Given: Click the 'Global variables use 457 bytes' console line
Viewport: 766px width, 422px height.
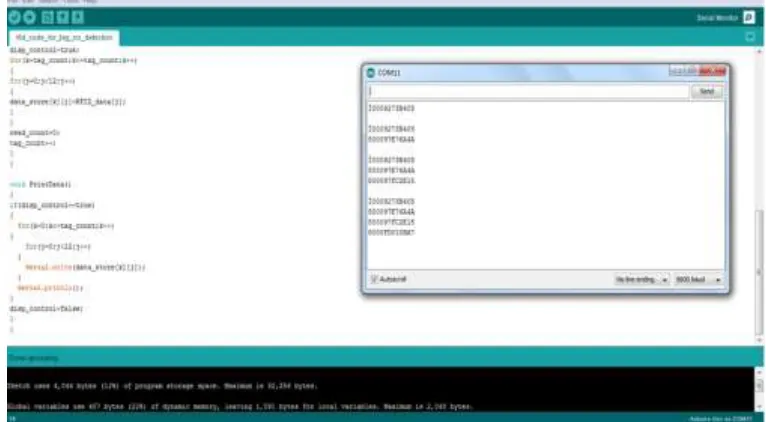Looking at the screenshot, I should pos(240,406).
